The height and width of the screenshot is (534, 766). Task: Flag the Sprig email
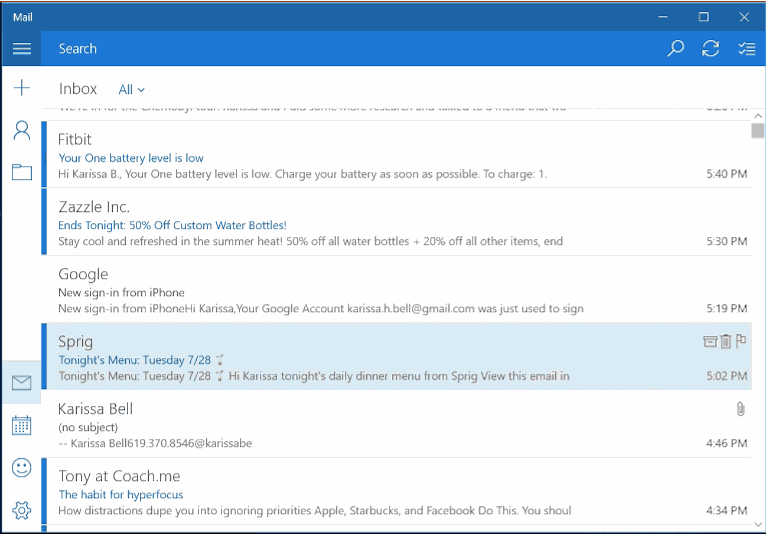tap(741, 341)
